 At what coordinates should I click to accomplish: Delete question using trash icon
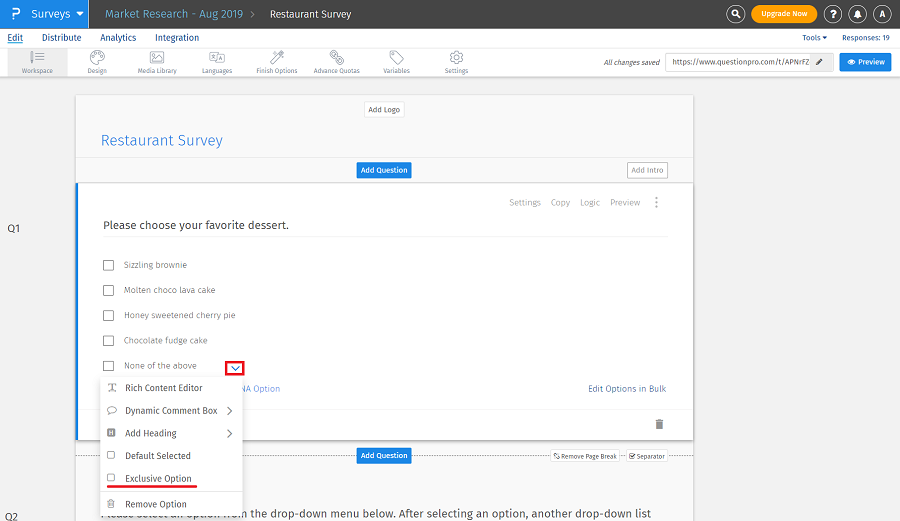(x=659, y=424)
